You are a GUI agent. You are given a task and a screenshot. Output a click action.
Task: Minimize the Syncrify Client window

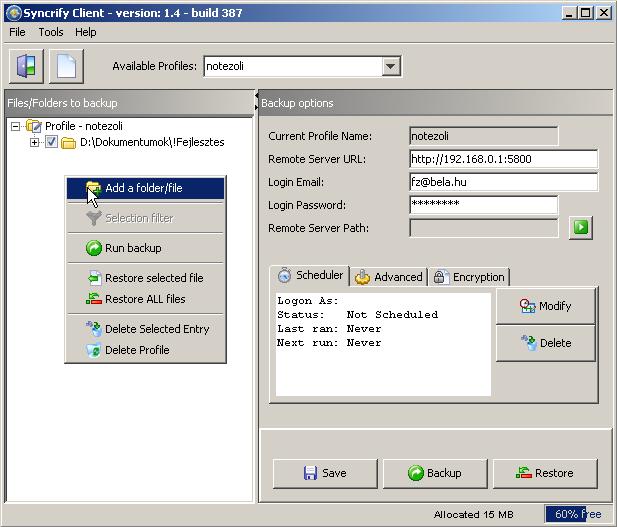tap(569, 13)
